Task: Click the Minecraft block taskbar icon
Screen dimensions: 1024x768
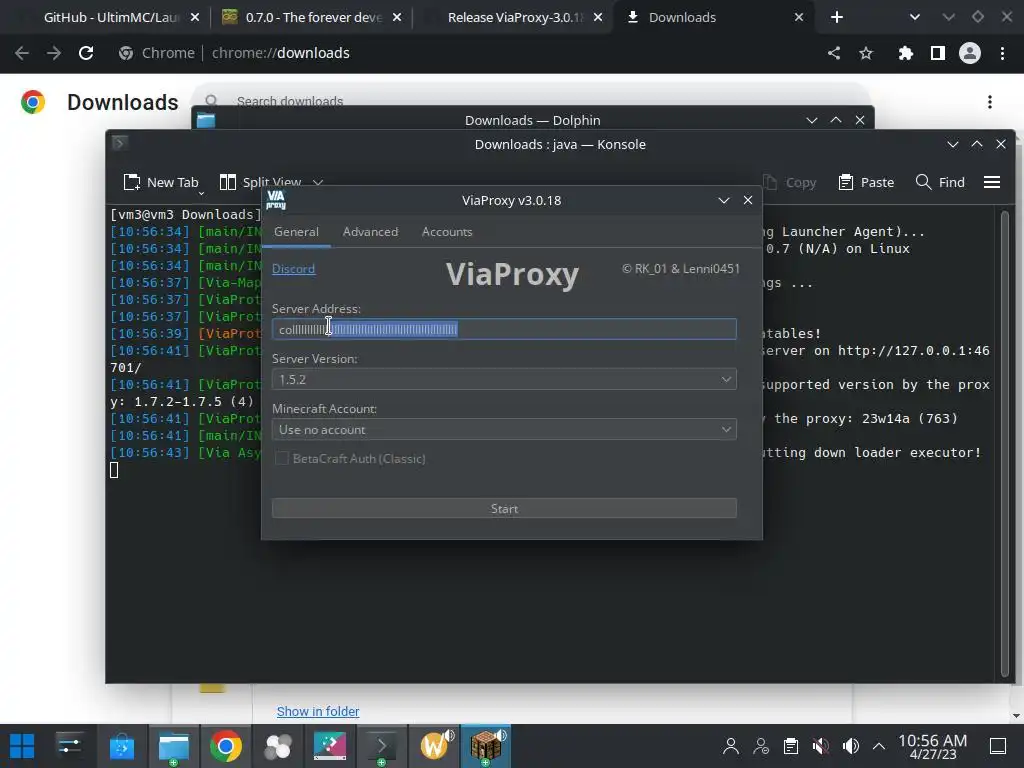Action: (486, 746)
